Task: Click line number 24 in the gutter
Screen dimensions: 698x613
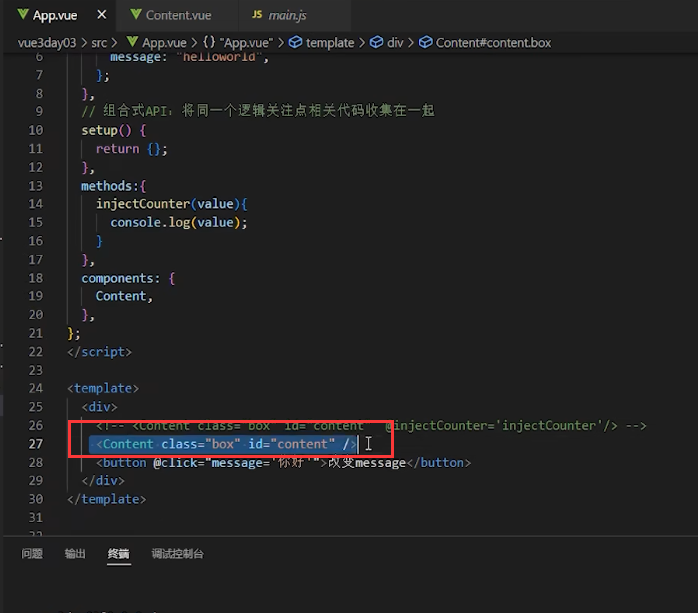Action: 36,388
